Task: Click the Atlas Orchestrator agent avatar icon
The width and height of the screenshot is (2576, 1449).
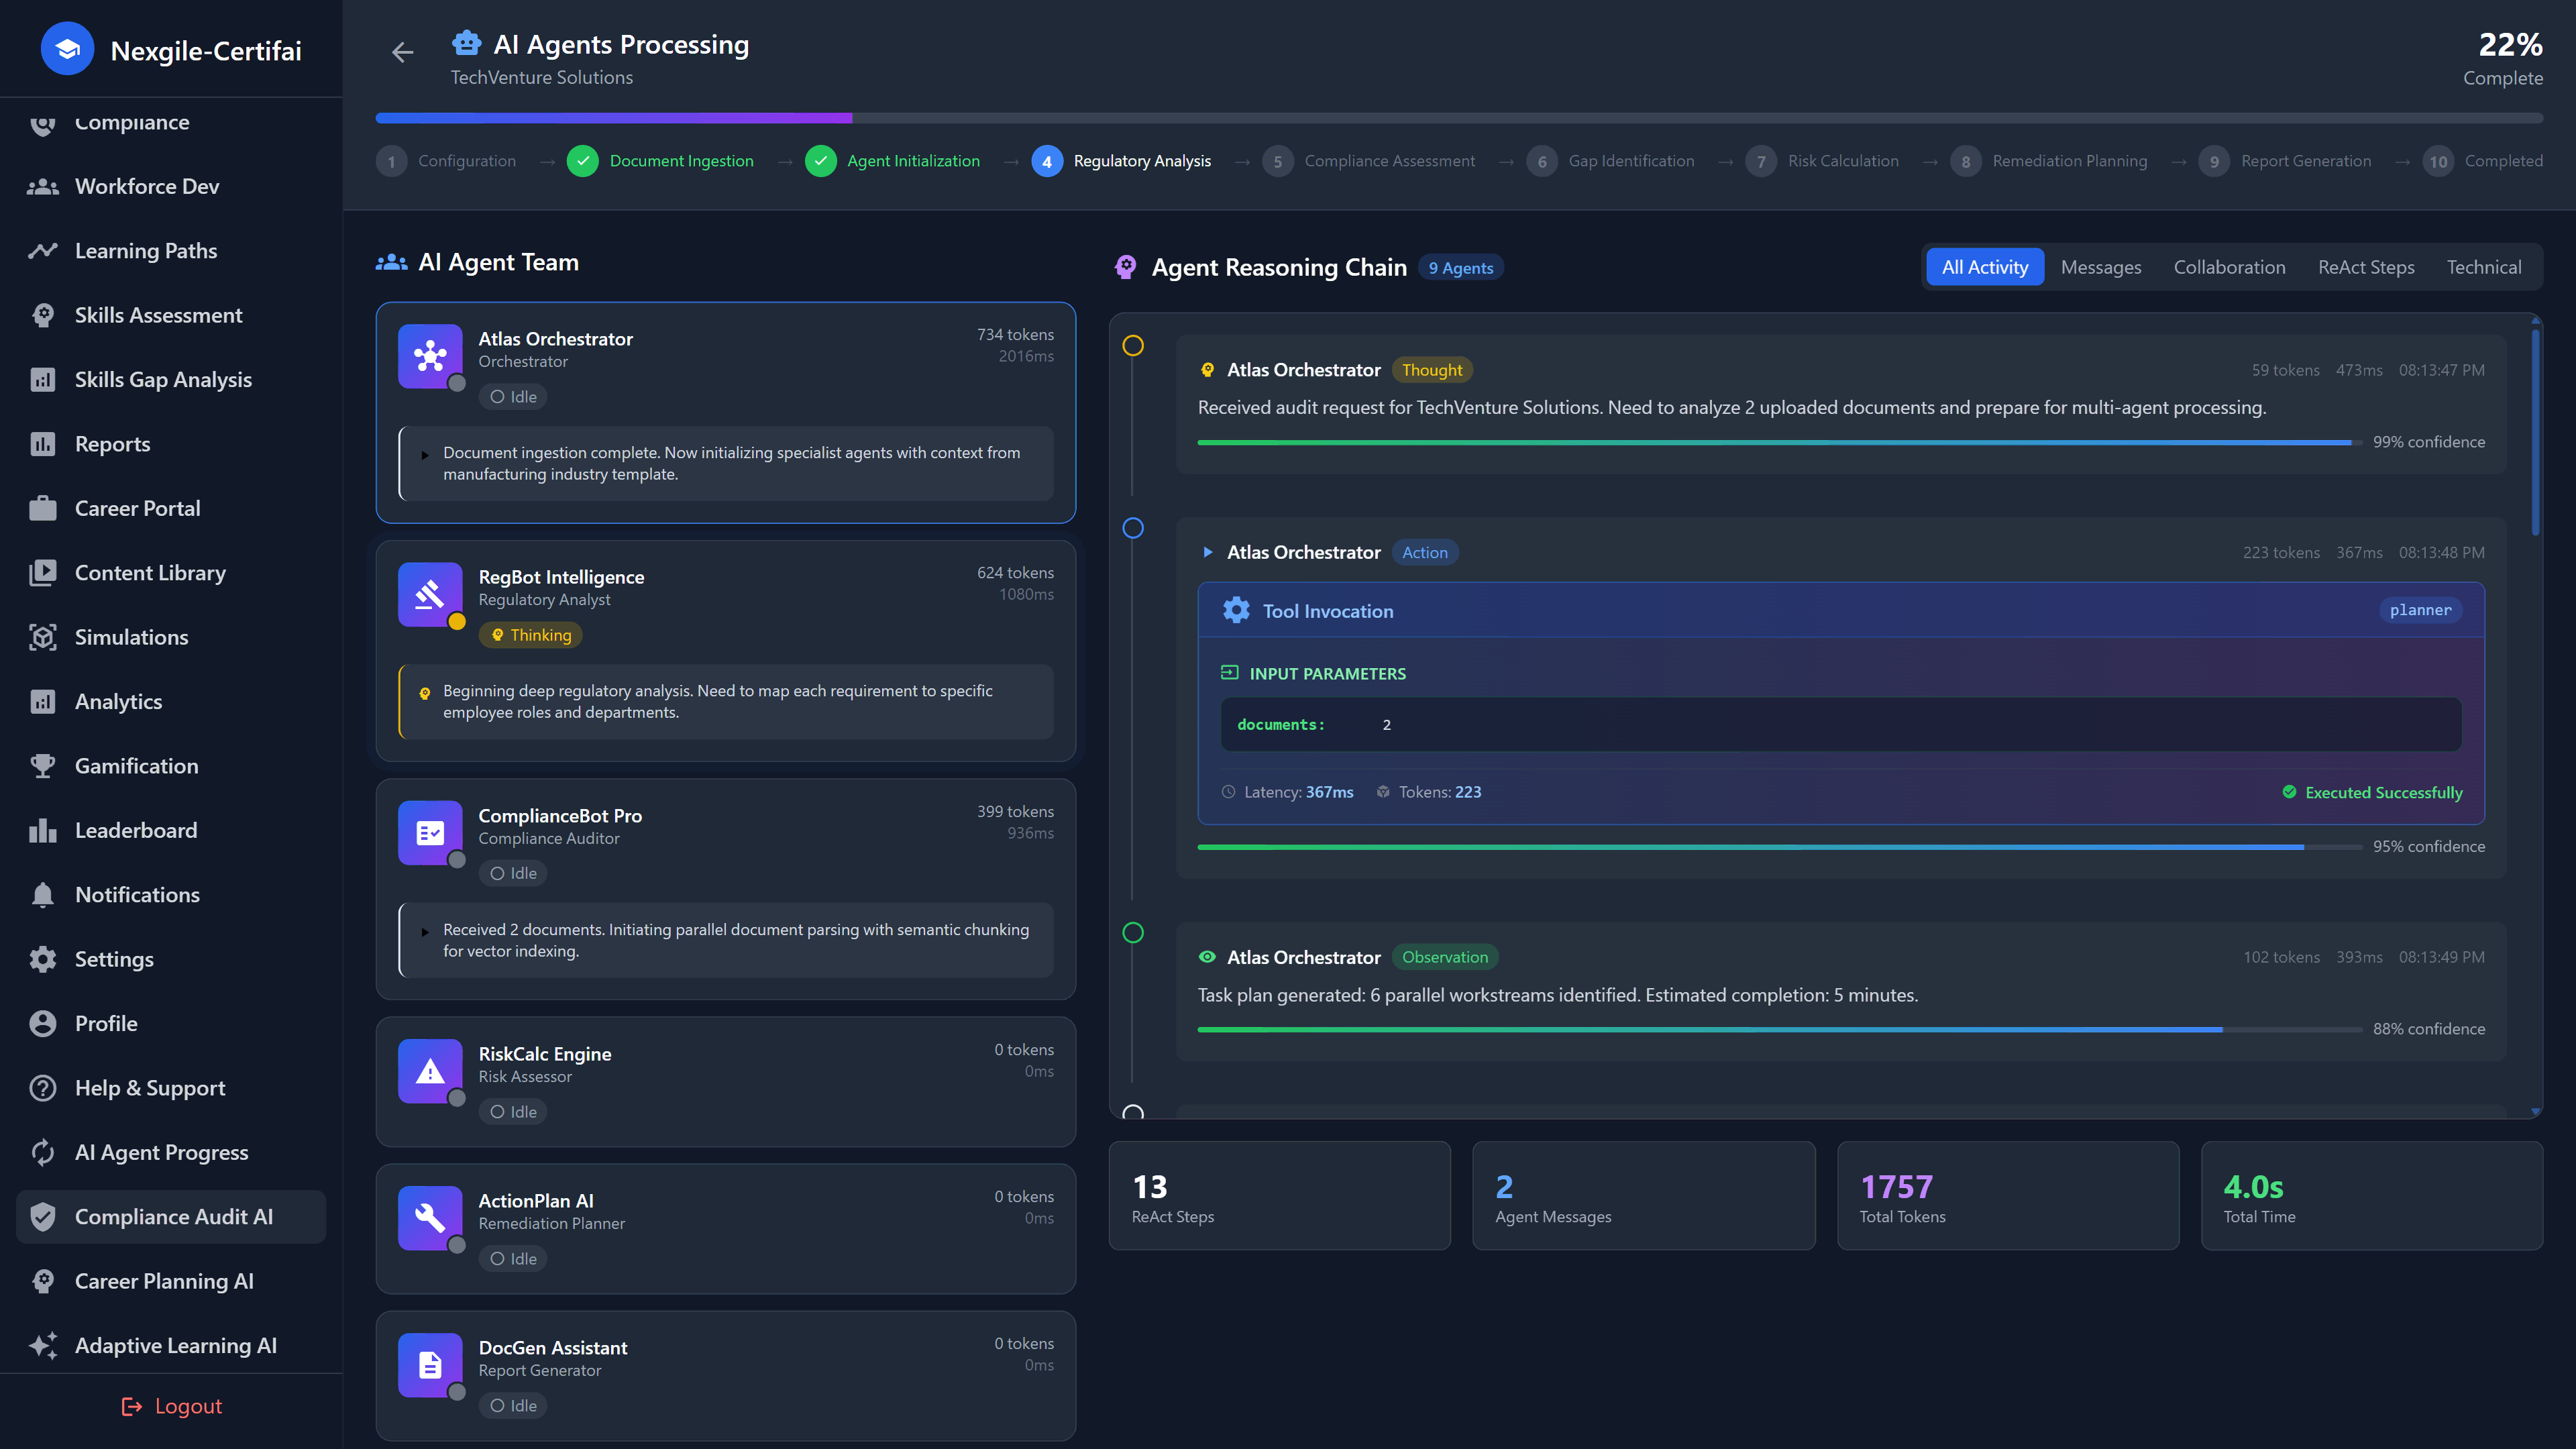Action: [x=429, y=357]
